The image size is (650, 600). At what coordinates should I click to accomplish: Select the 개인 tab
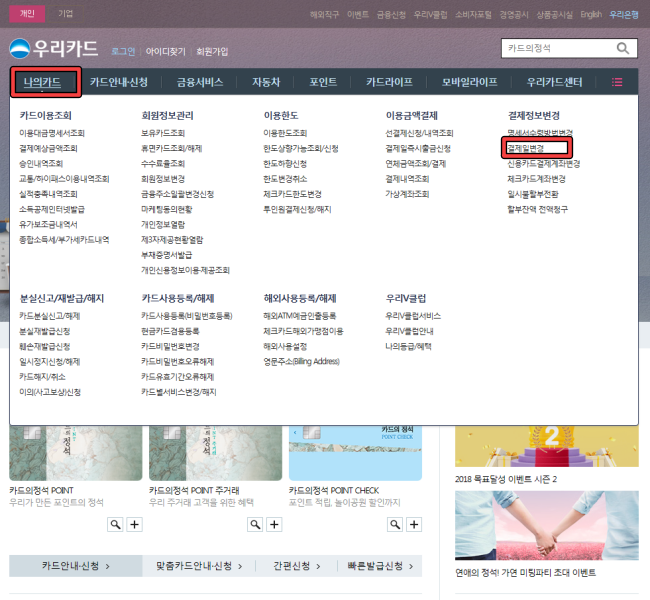27,14
